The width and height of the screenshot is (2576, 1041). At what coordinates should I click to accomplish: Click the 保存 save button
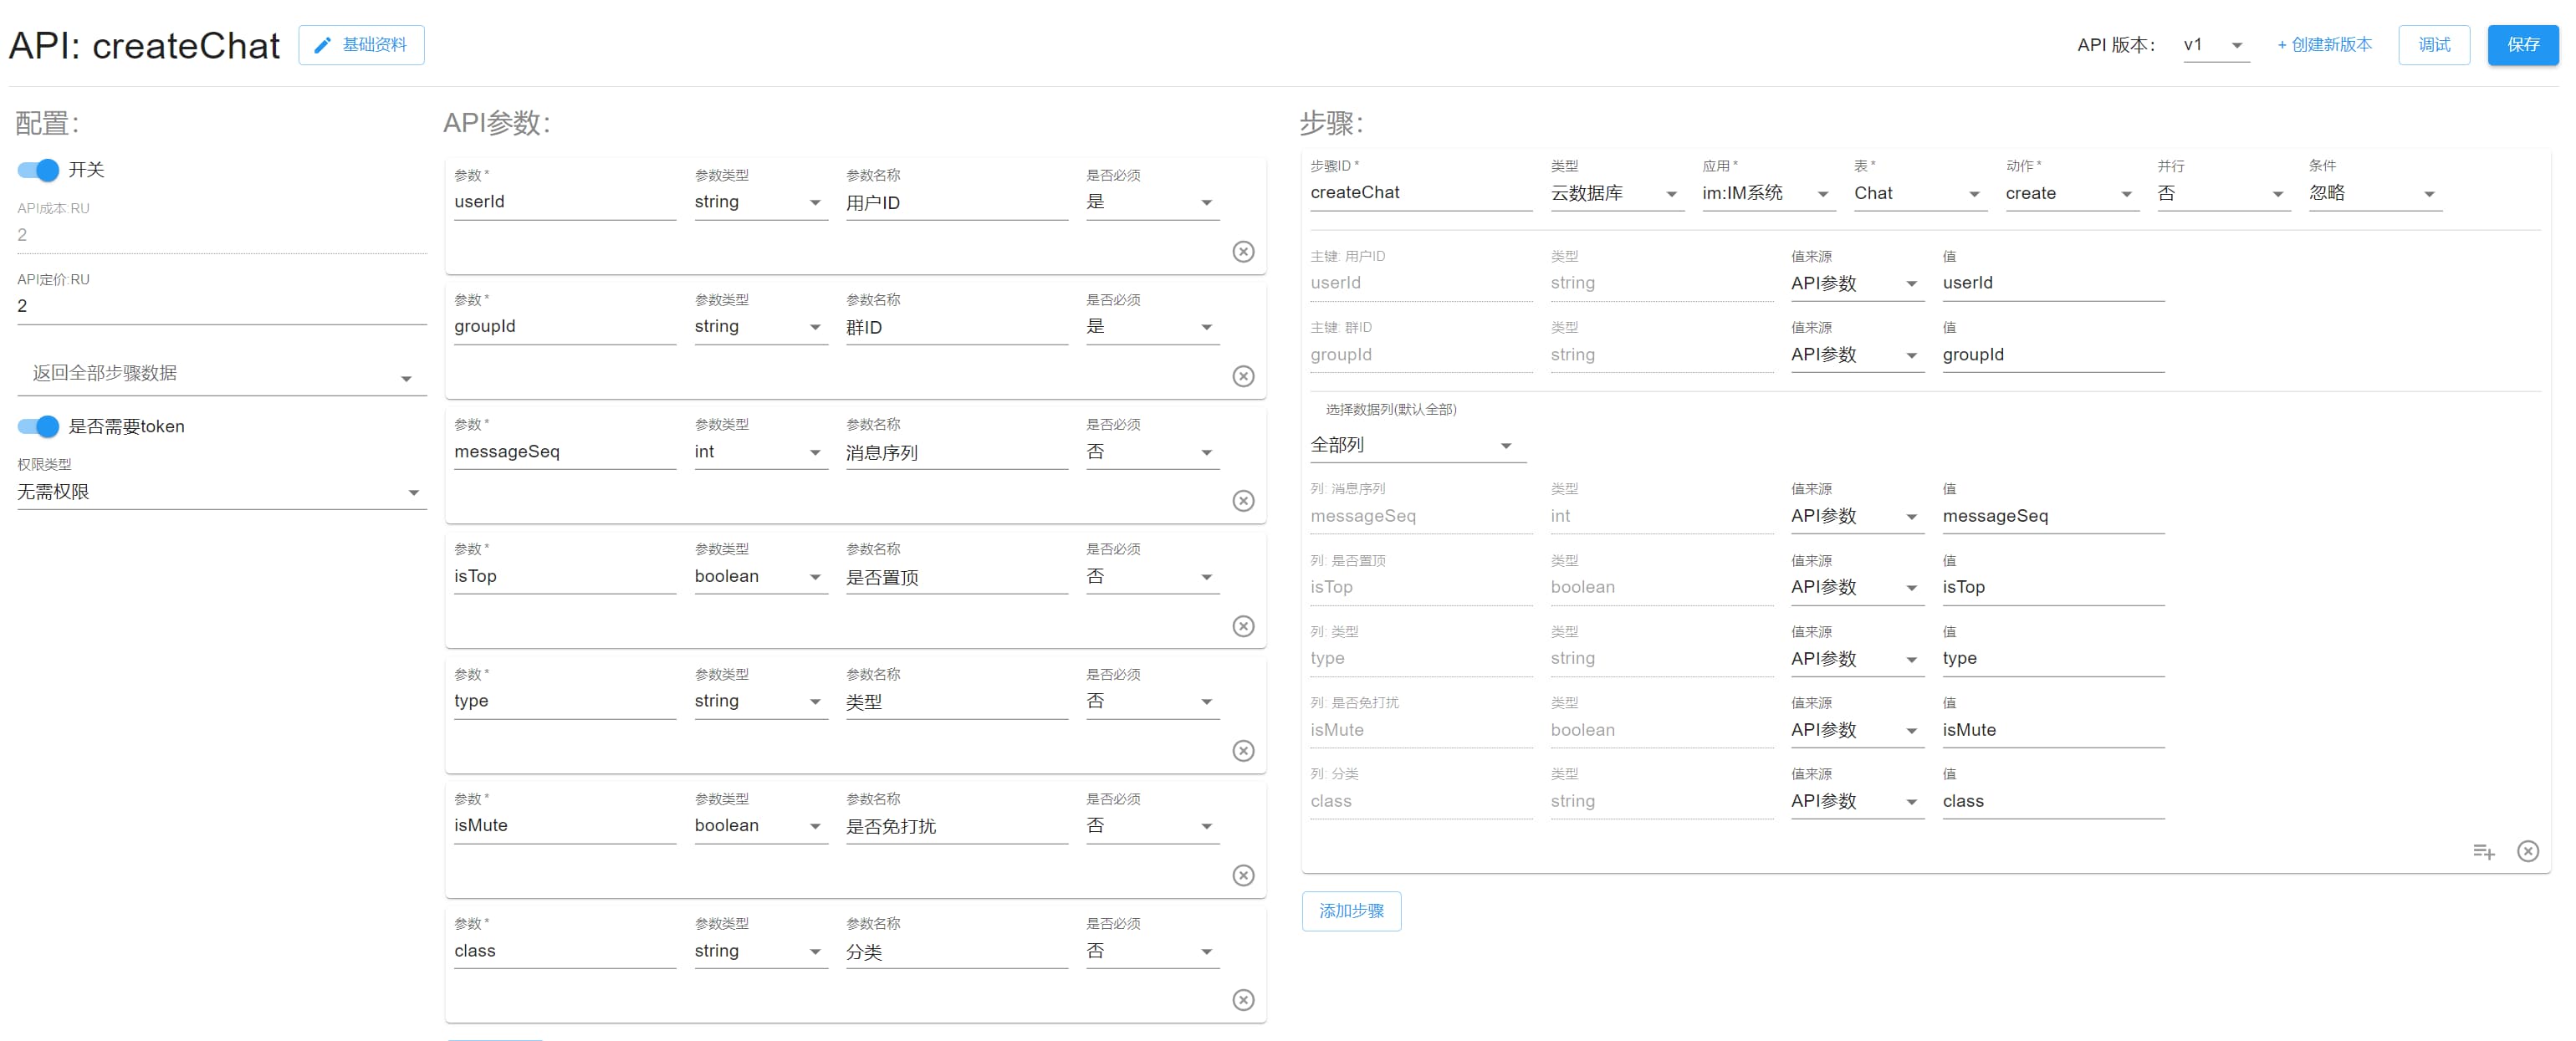2522,45
